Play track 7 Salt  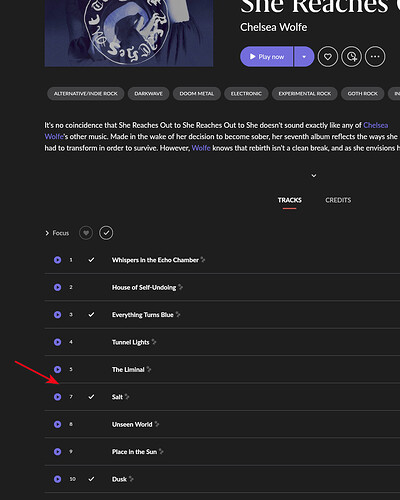tap(58, 397)
